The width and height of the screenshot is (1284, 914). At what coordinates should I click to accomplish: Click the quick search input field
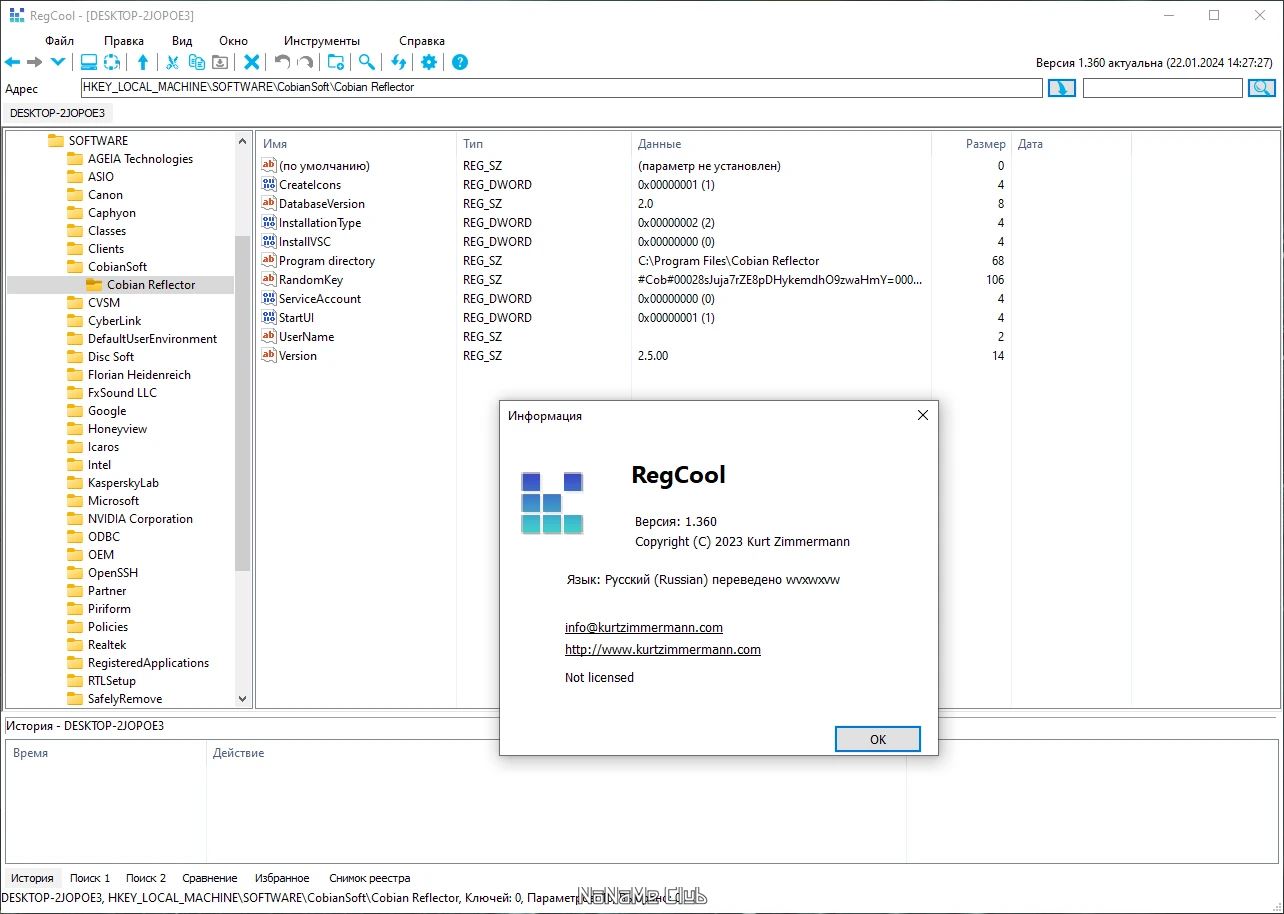click(1163, 88)
